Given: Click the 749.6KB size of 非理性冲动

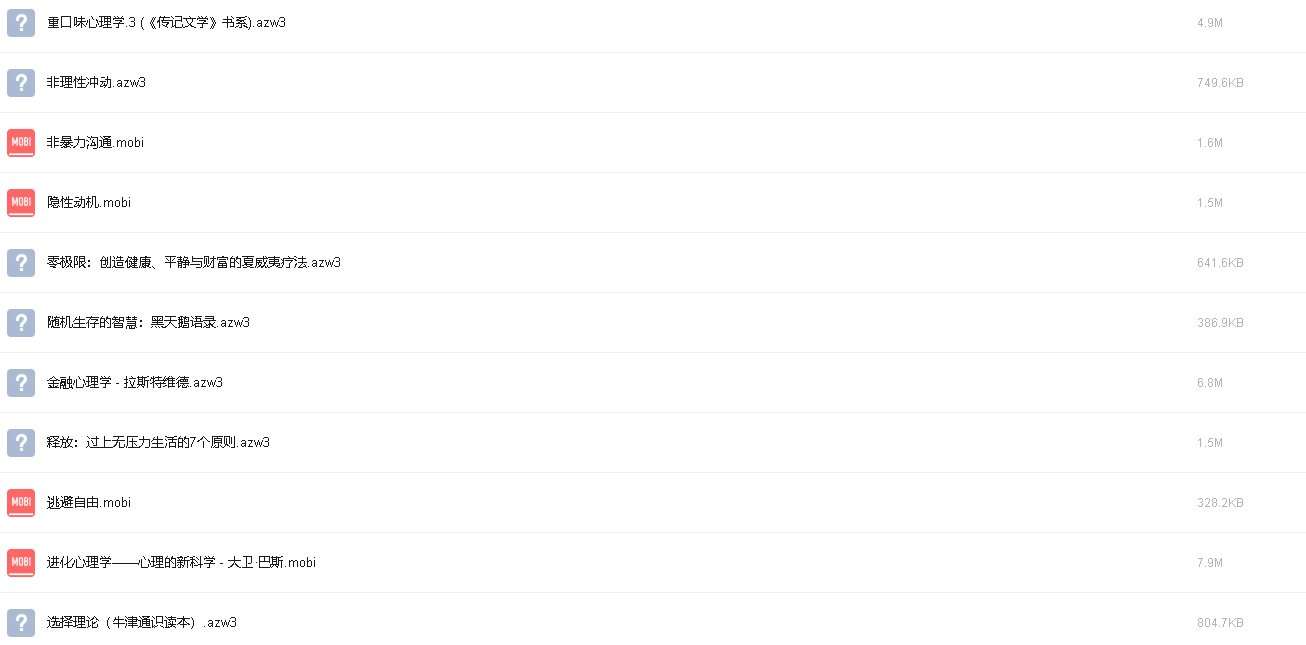Looking at the screenshot, I should click(1220, 83).
